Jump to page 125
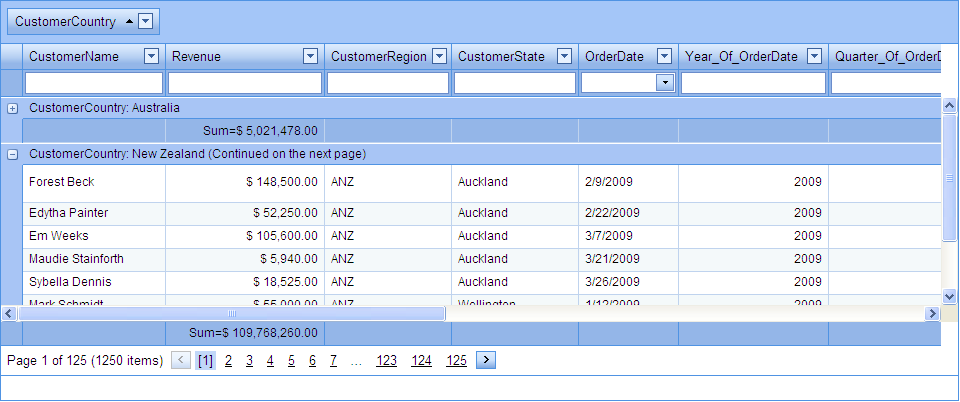Viewport: 960px width, 402px height. coord(456,361)
